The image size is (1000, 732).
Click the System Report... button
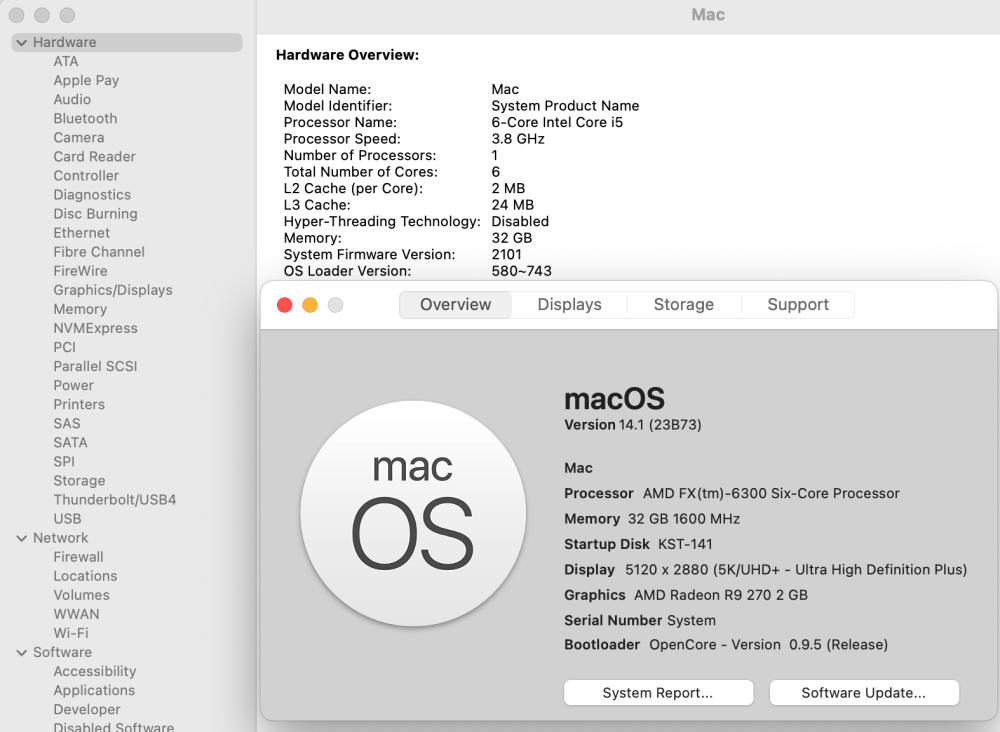tap(658, 692)
